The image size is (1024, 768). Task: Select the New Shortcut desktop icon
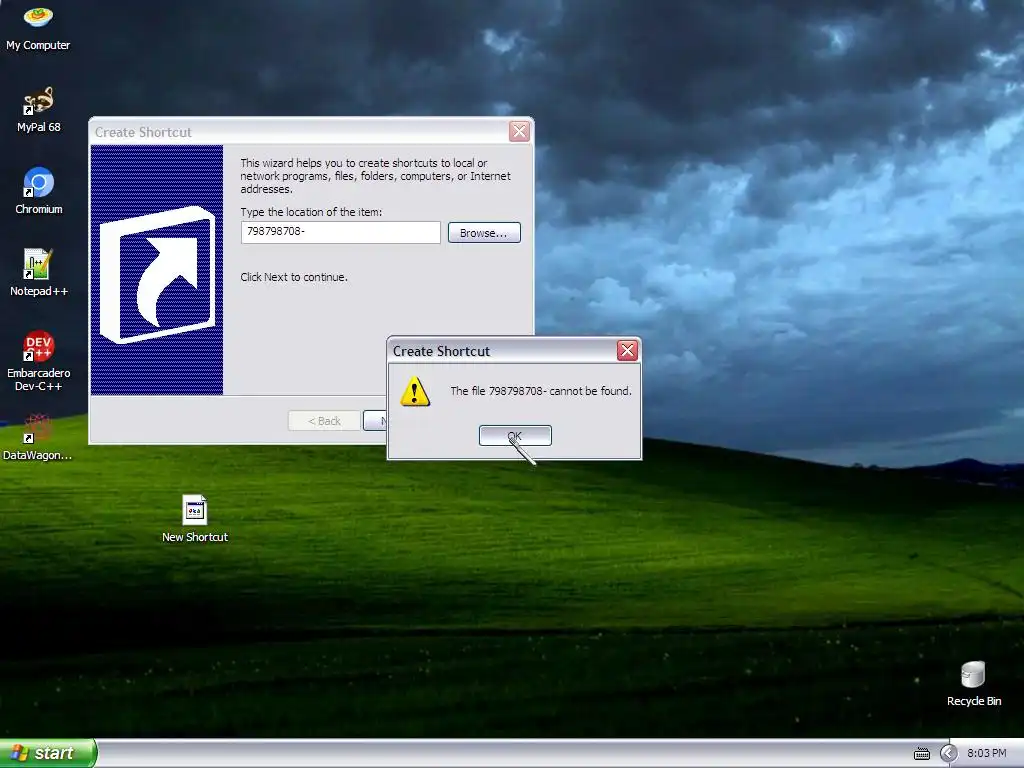195,519
